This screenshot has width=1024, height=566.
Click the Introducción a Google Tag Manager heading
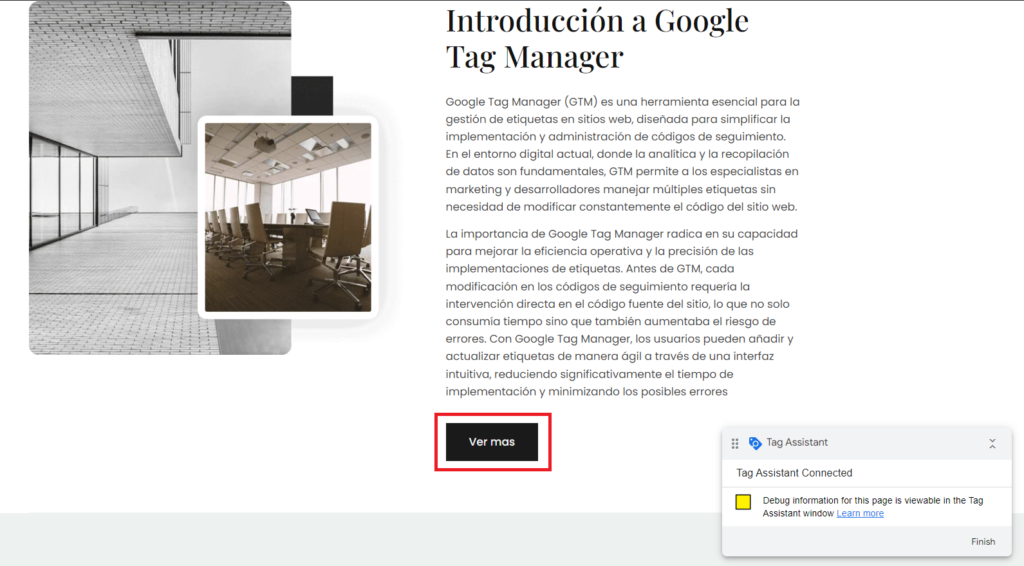(597, 38)
